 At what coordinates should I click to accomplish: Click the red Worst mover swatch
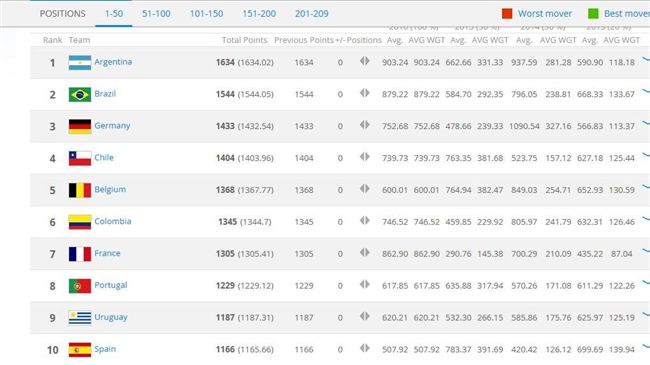point(507,14)
